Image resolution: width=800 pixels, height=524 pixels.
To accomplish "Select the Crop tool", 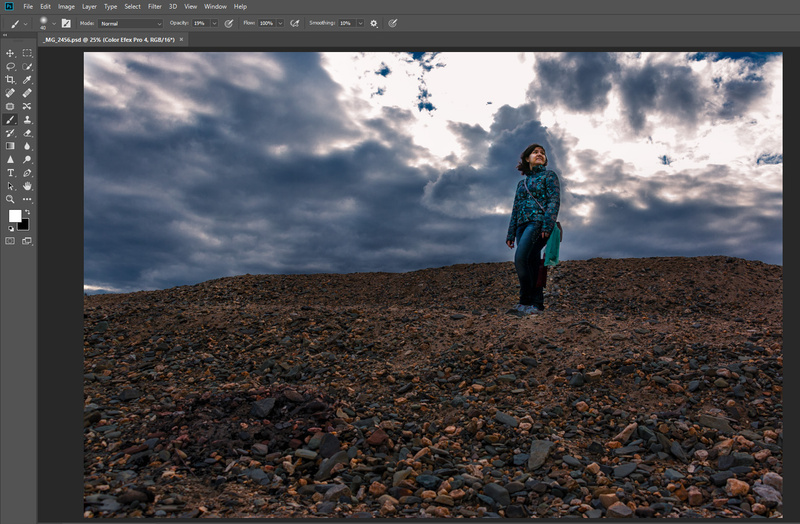I will tap(10, 80).
